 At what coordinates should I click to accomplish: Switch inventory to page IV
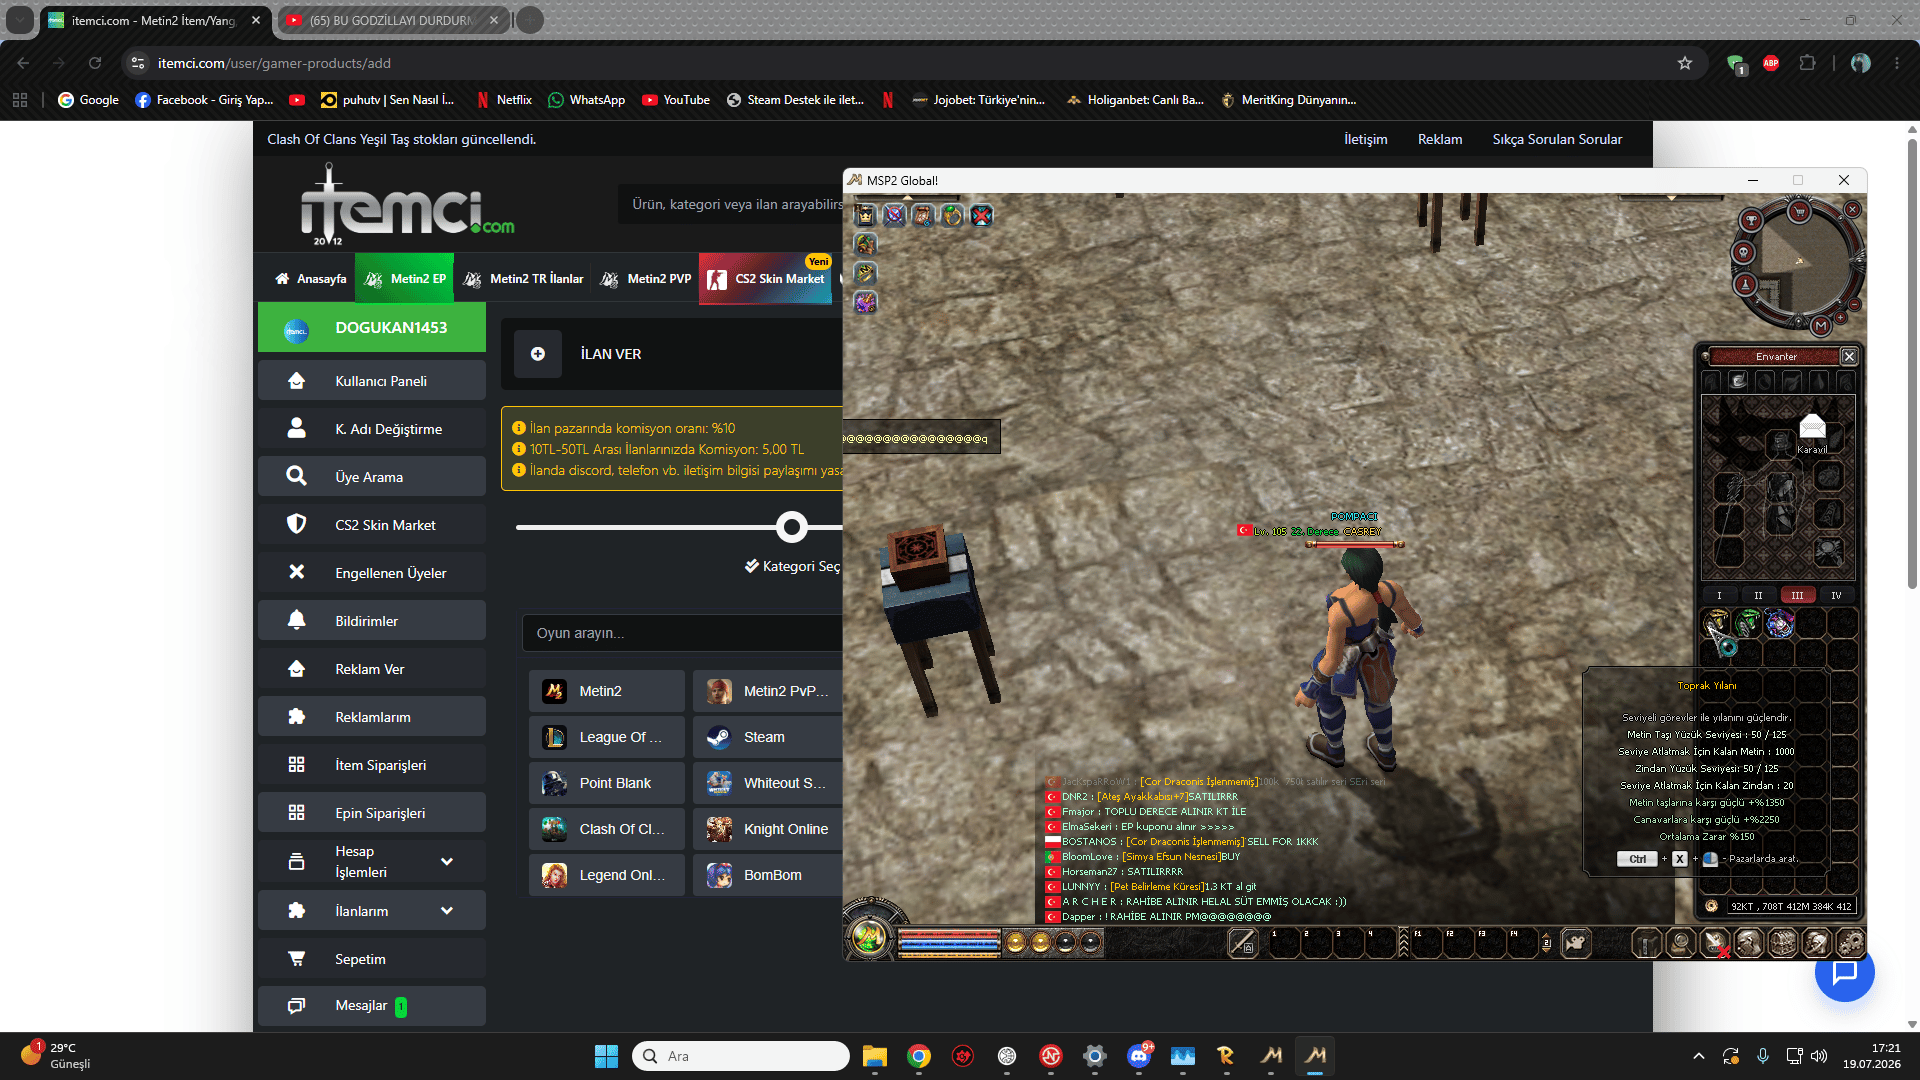coord(1836,595)
